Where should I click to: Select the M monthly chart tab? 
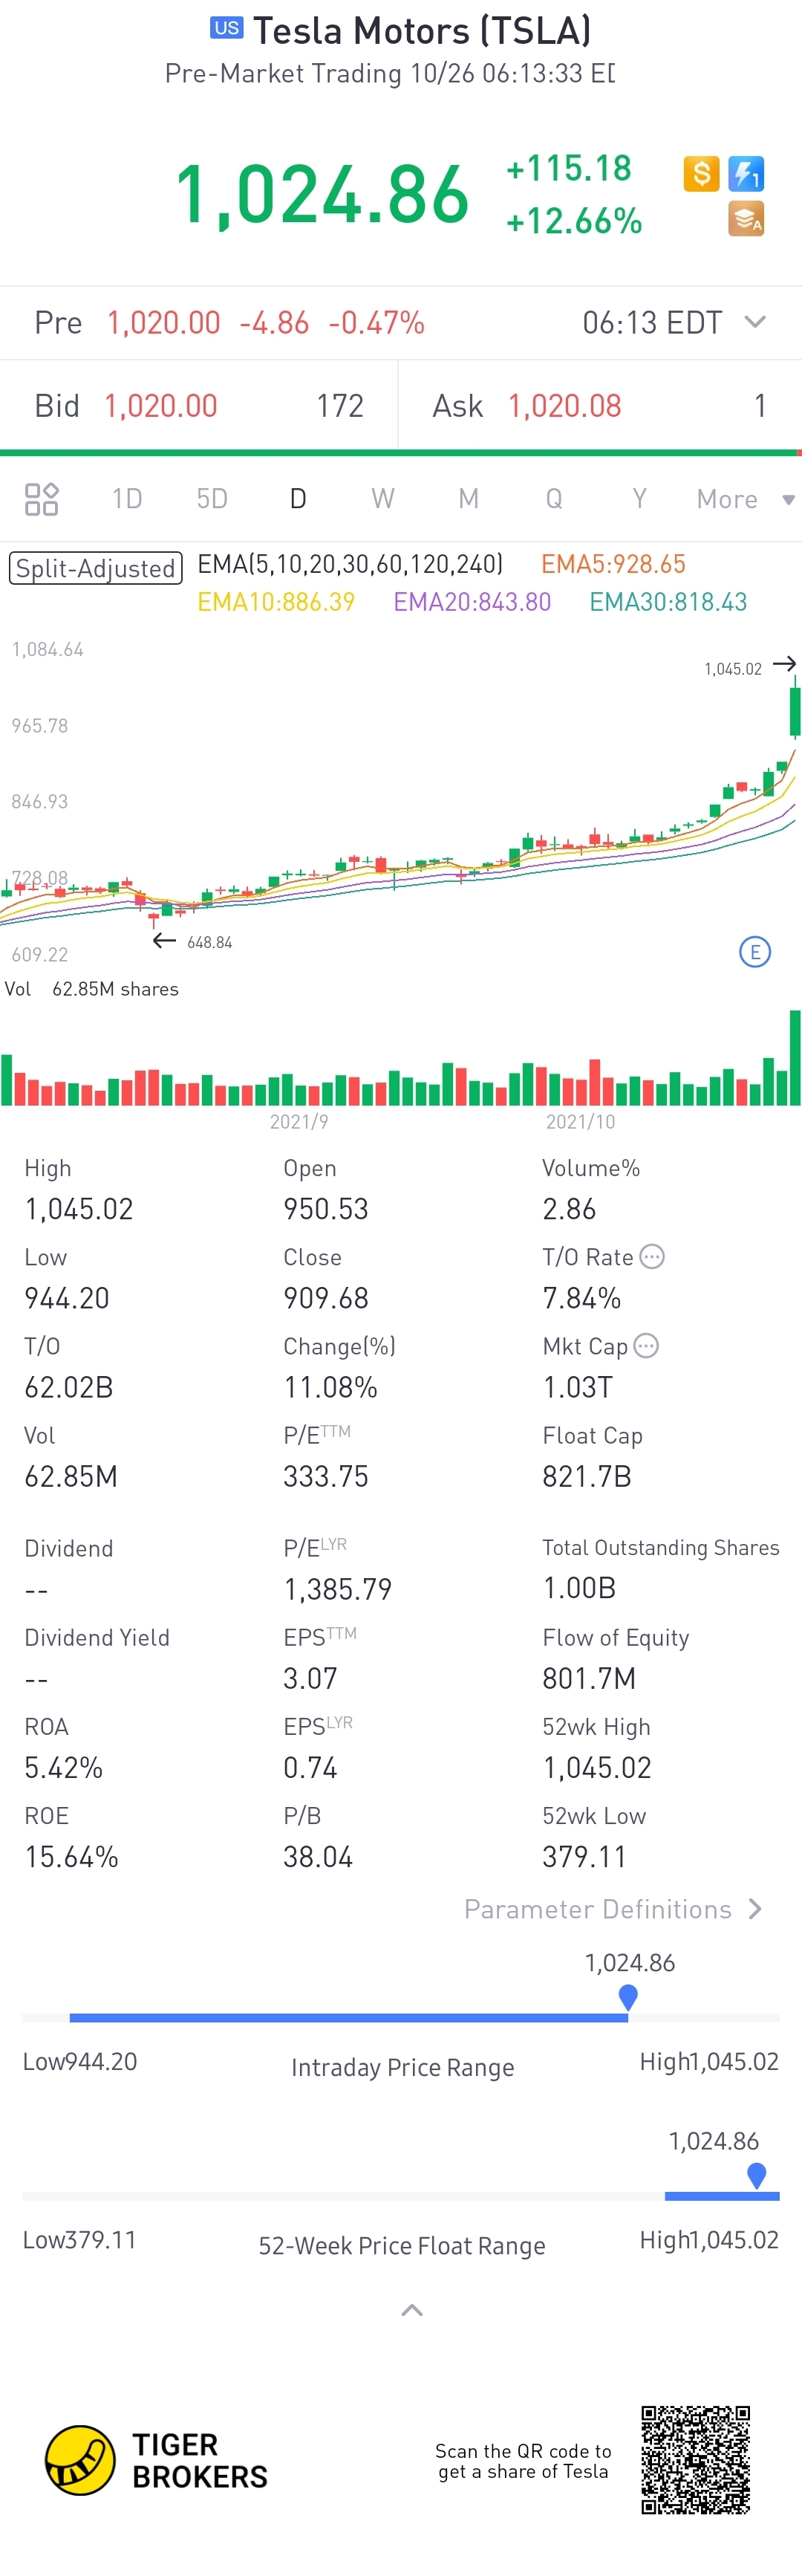point(468,499)
